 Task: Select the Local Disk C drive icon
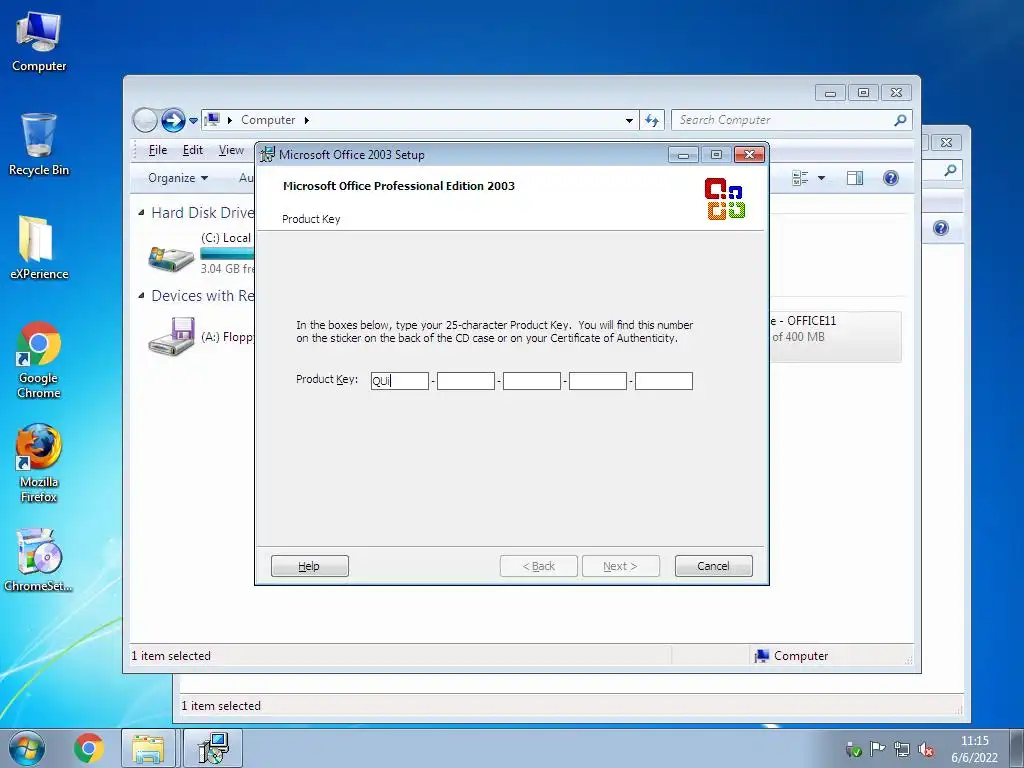[171, 257]
